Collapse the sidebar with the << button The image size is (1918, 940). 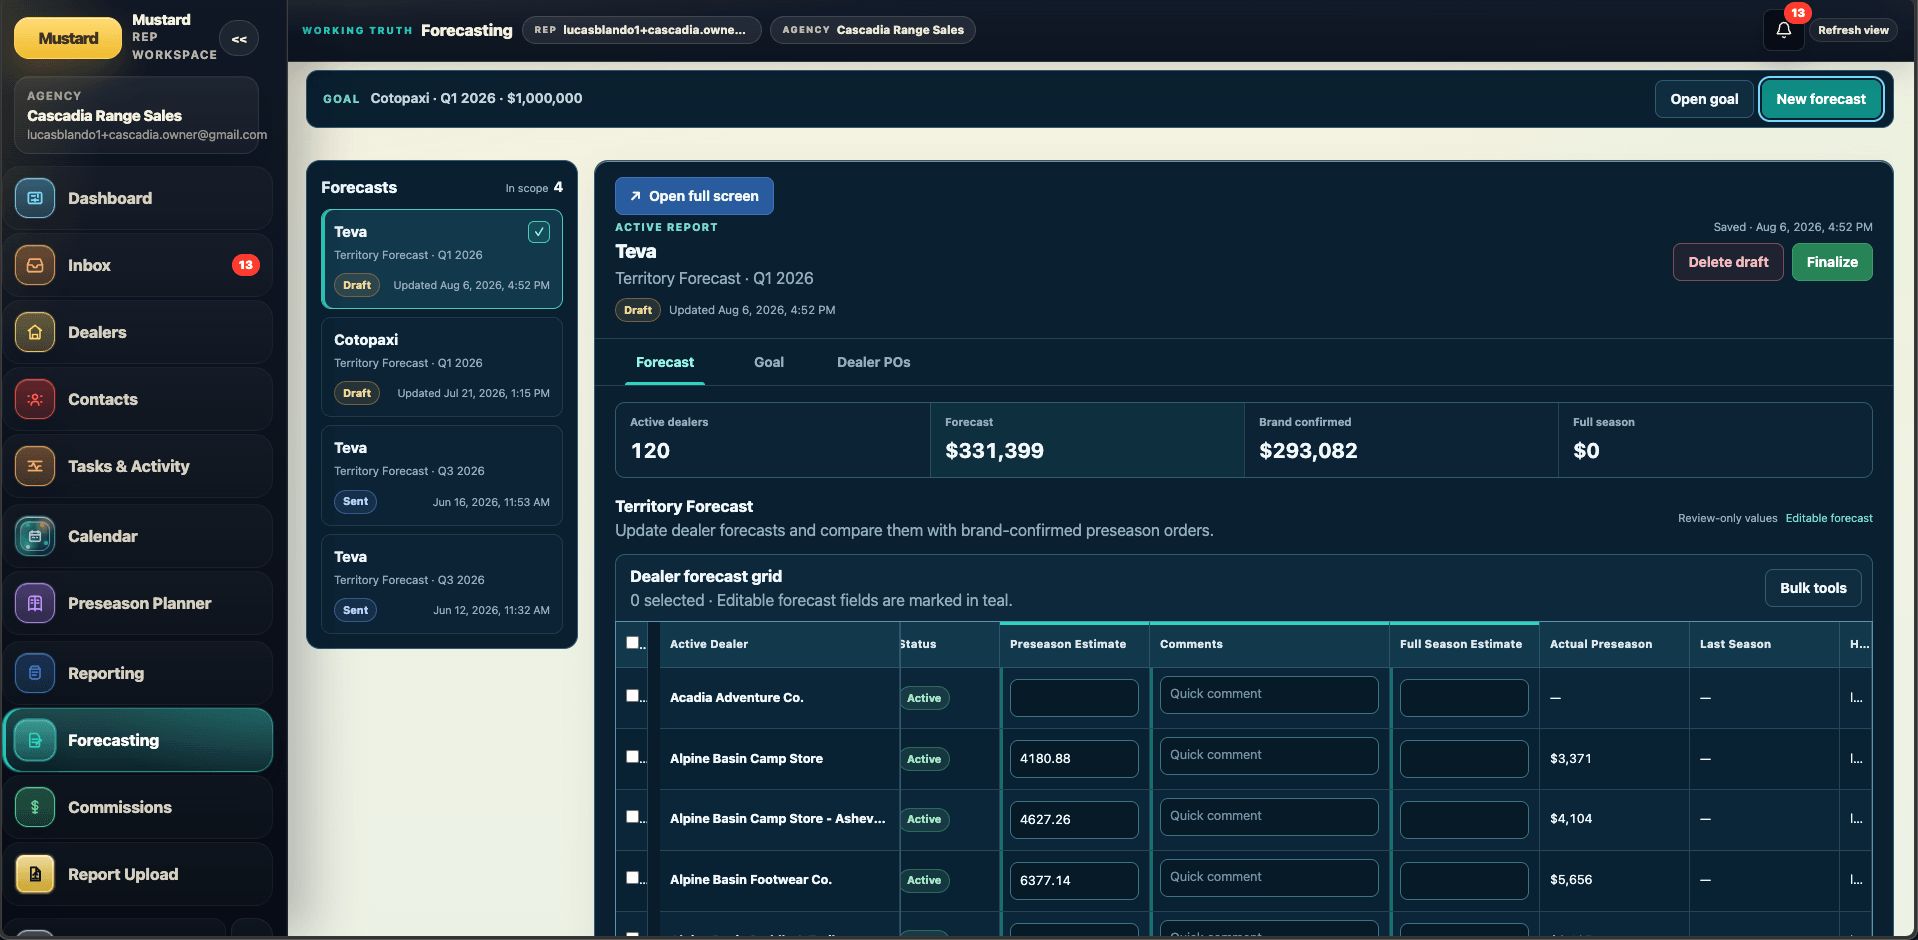pyautogui.click(x=239, y=39)
